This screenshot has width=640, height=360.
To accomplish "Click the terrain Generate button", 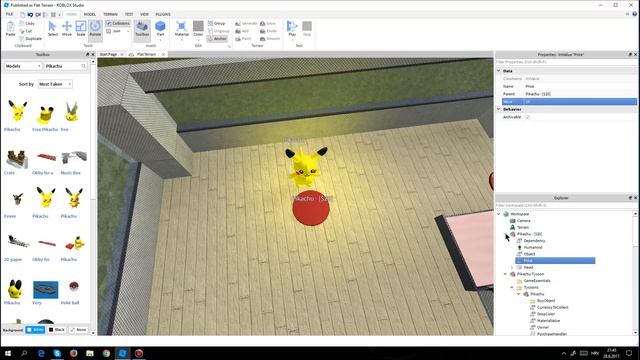I will (x=246, y=23).
